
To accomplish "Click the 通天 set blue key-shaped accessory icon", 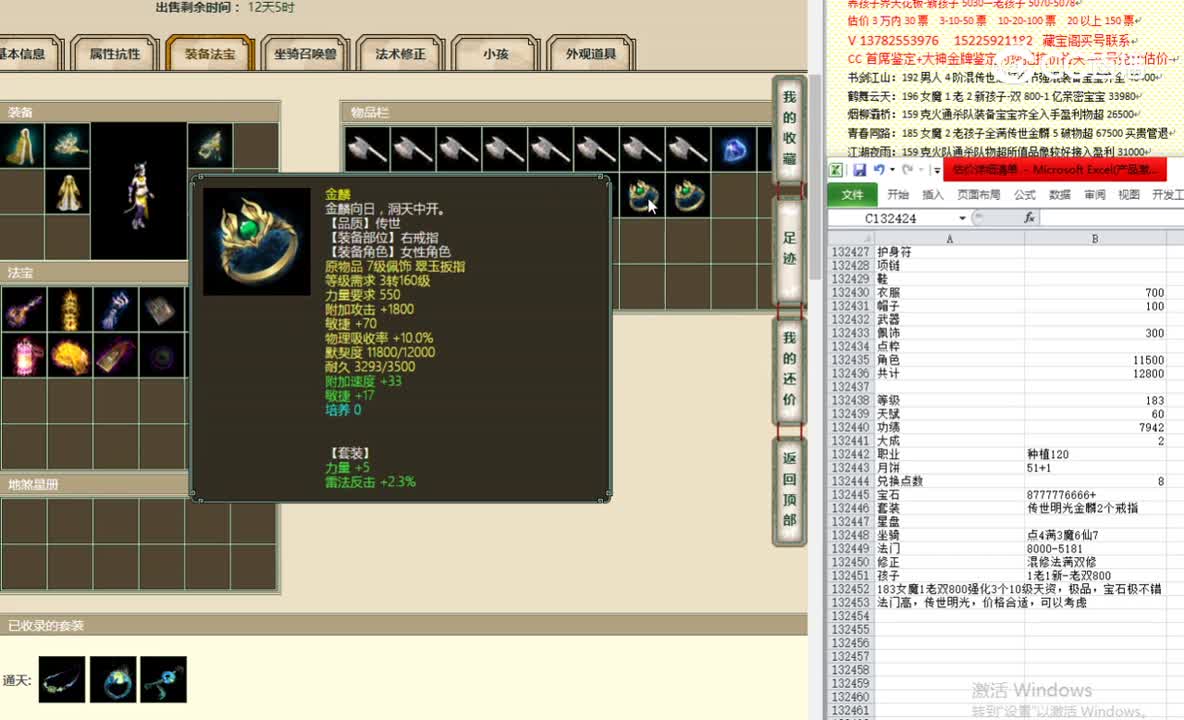I will tap(163, 679).
